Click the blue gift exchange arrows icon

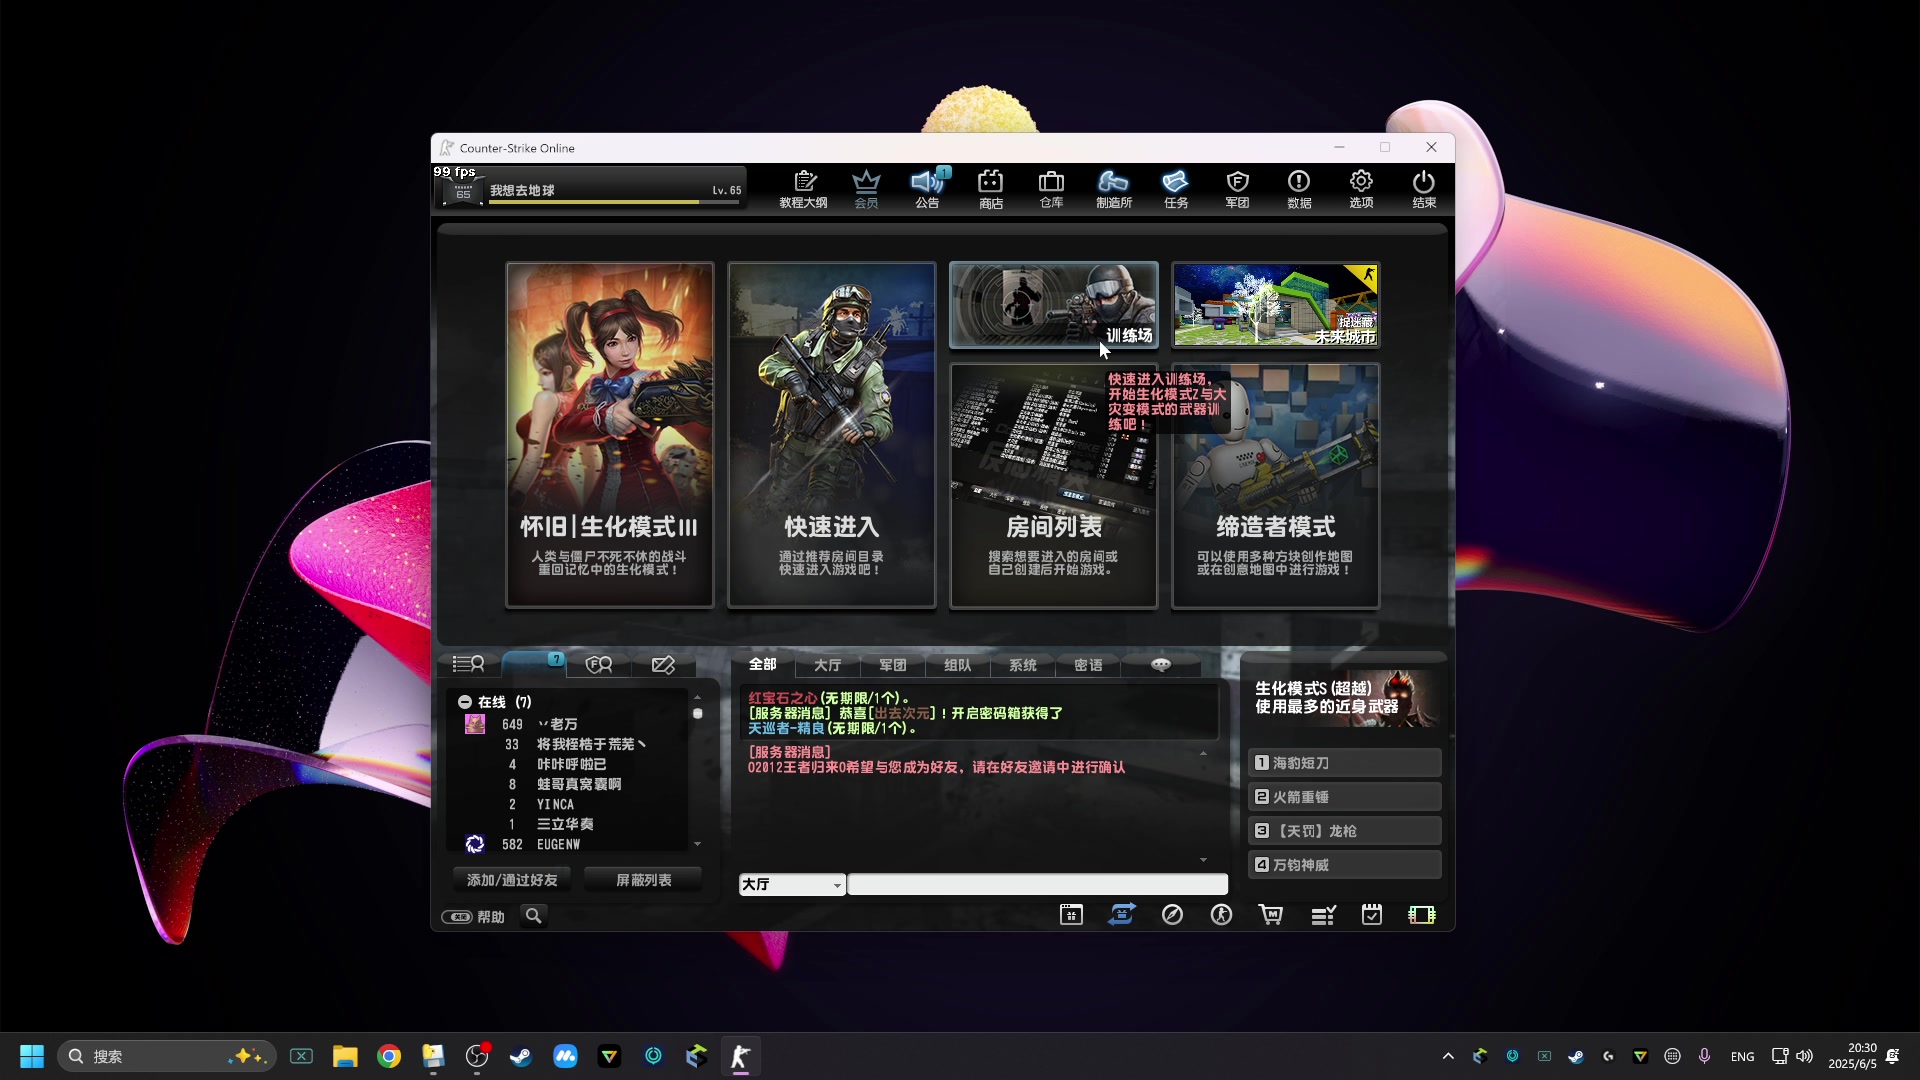tap(1121, 915)
